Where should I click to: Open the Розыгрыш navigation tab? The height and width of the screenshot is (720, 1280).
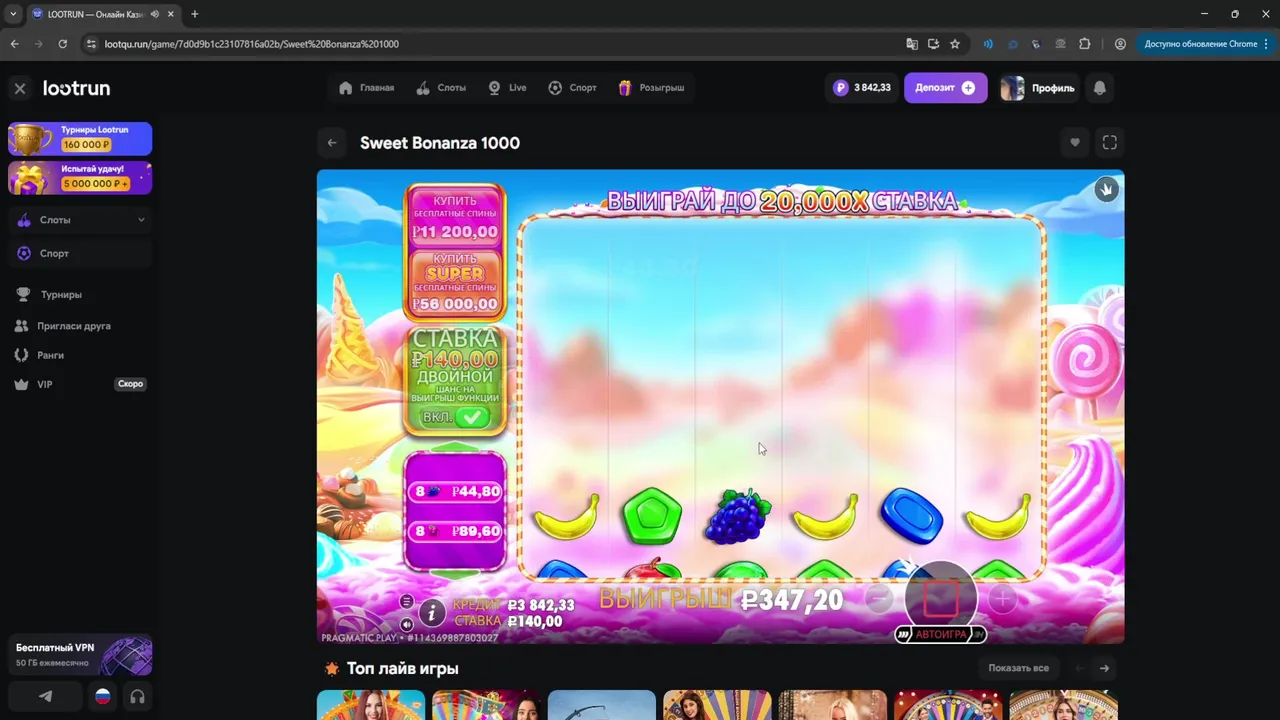(651, 88)
